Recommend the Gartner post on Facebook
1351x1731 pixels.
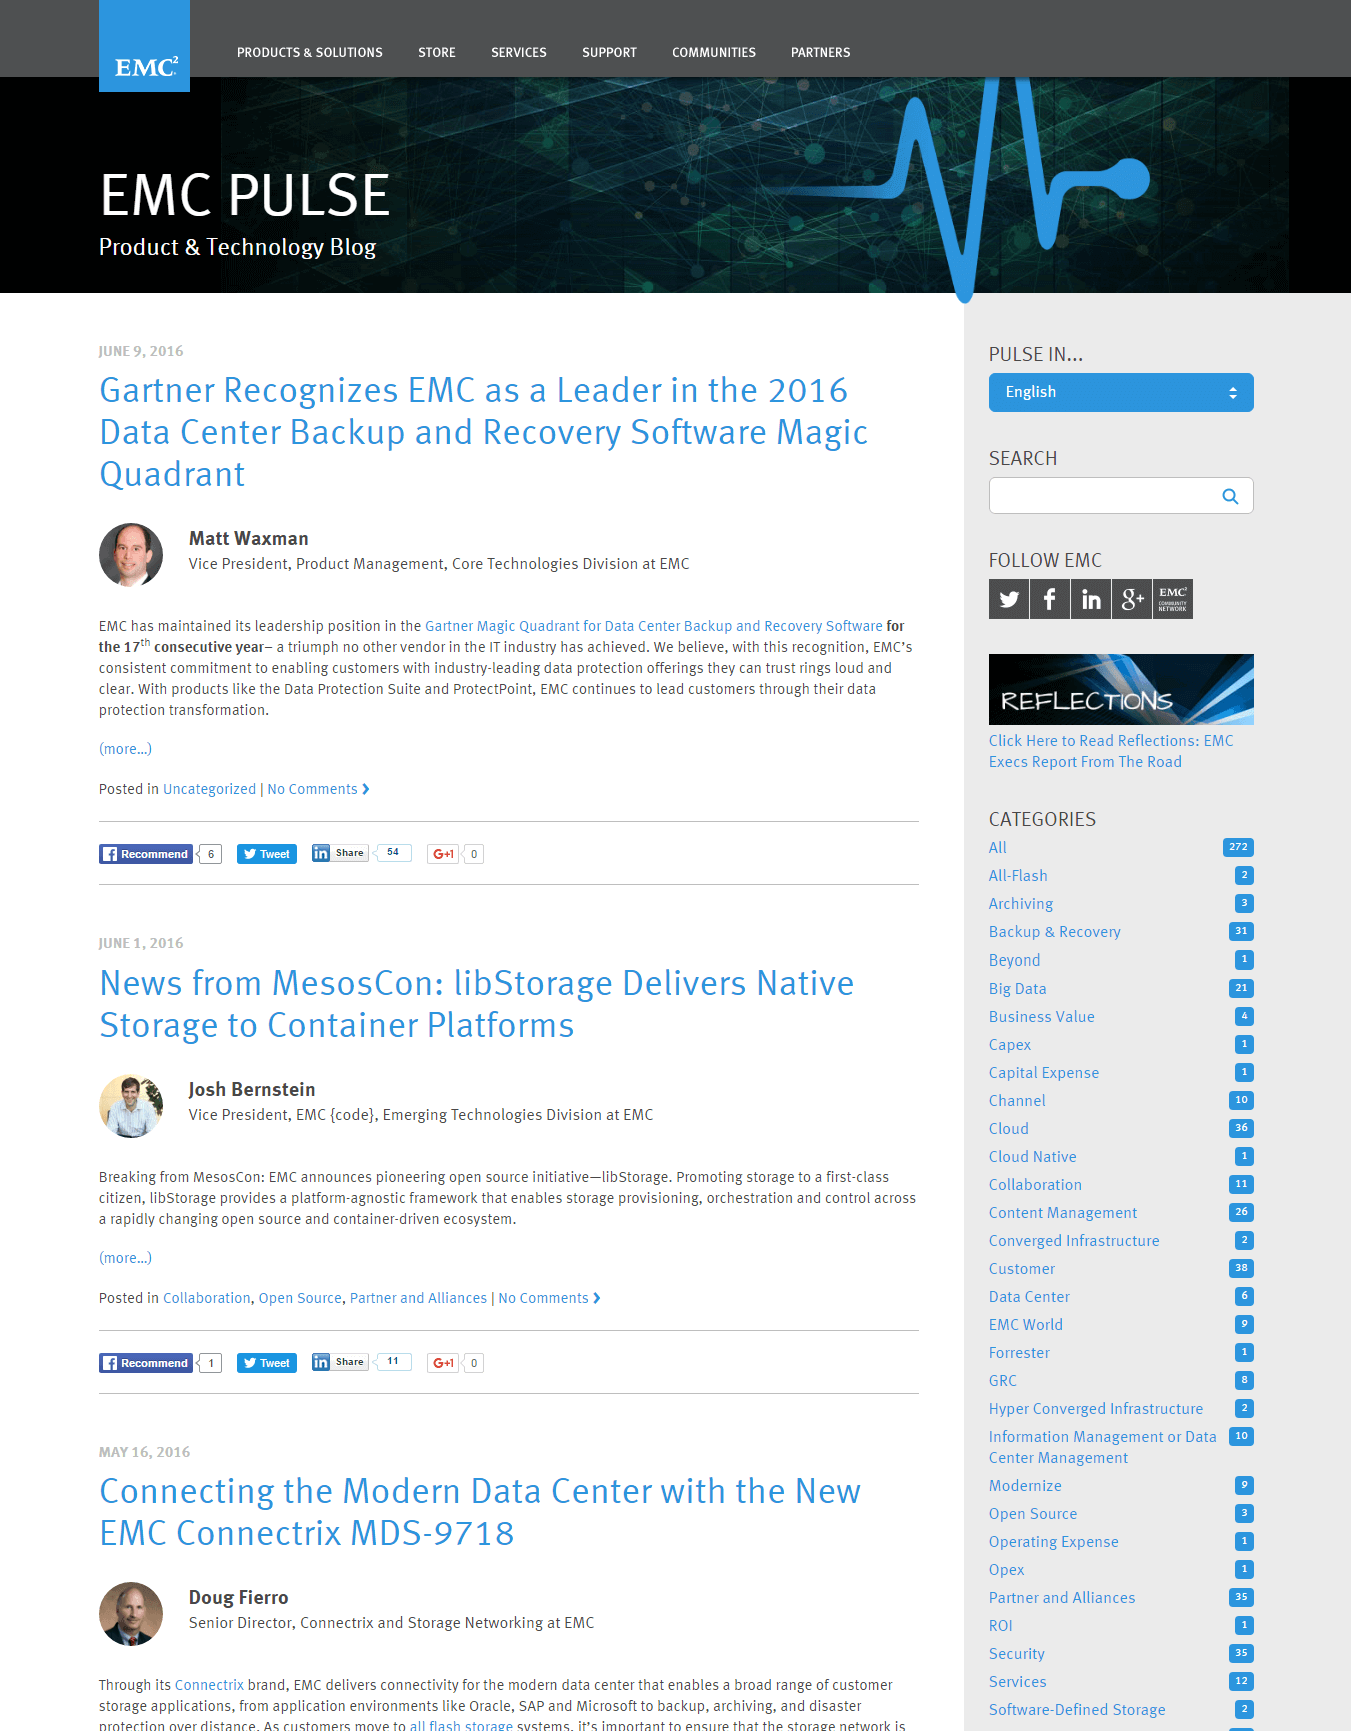146,854
